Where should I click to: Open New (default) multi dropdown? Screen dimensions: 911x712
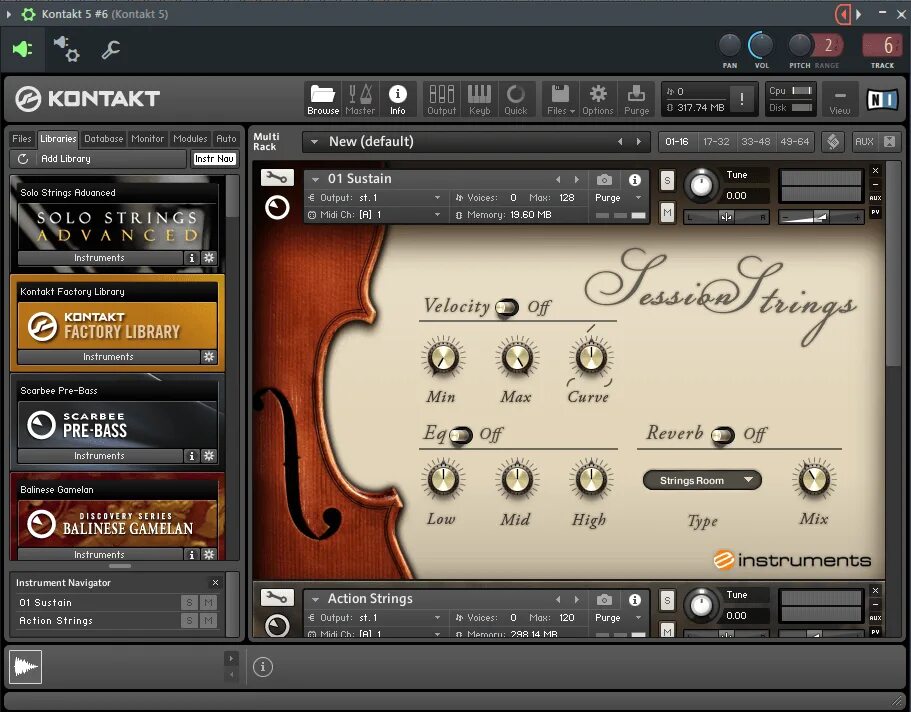tap(314, 141)
